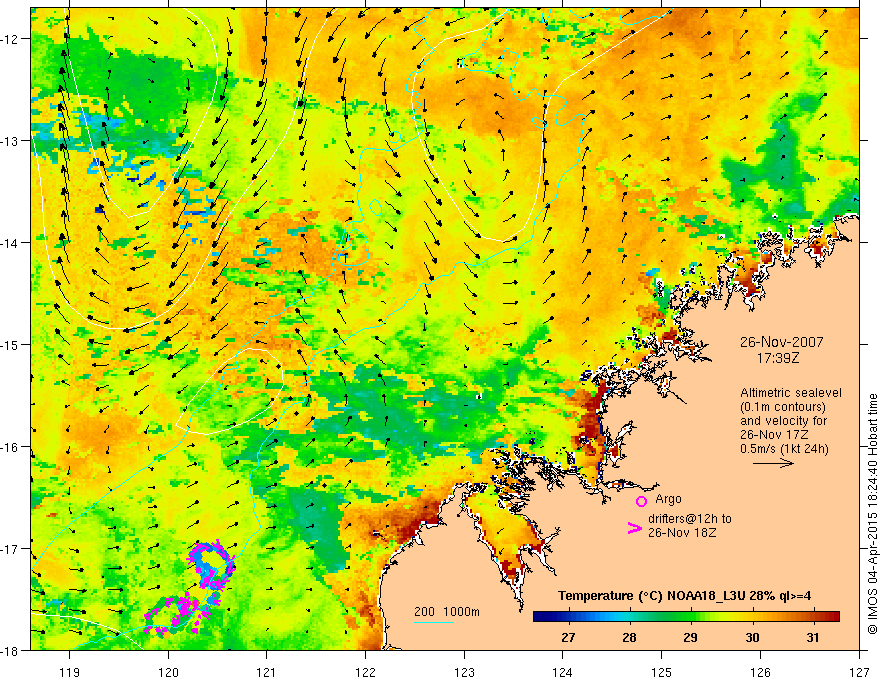Click the temperature color bar scale
This screenshot has height=680, width=880.
click(686, 617)
